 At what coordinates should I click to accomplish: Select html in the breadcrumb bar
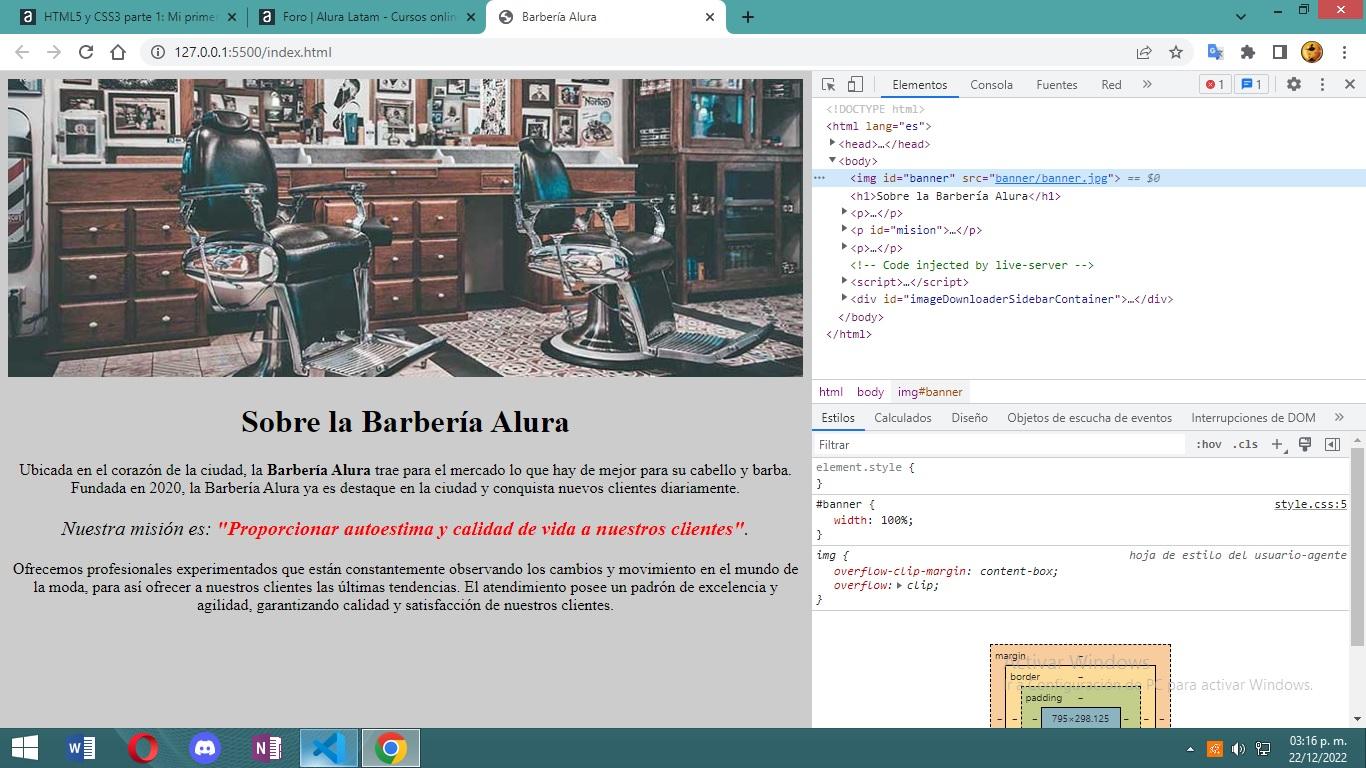coord(830,392)
